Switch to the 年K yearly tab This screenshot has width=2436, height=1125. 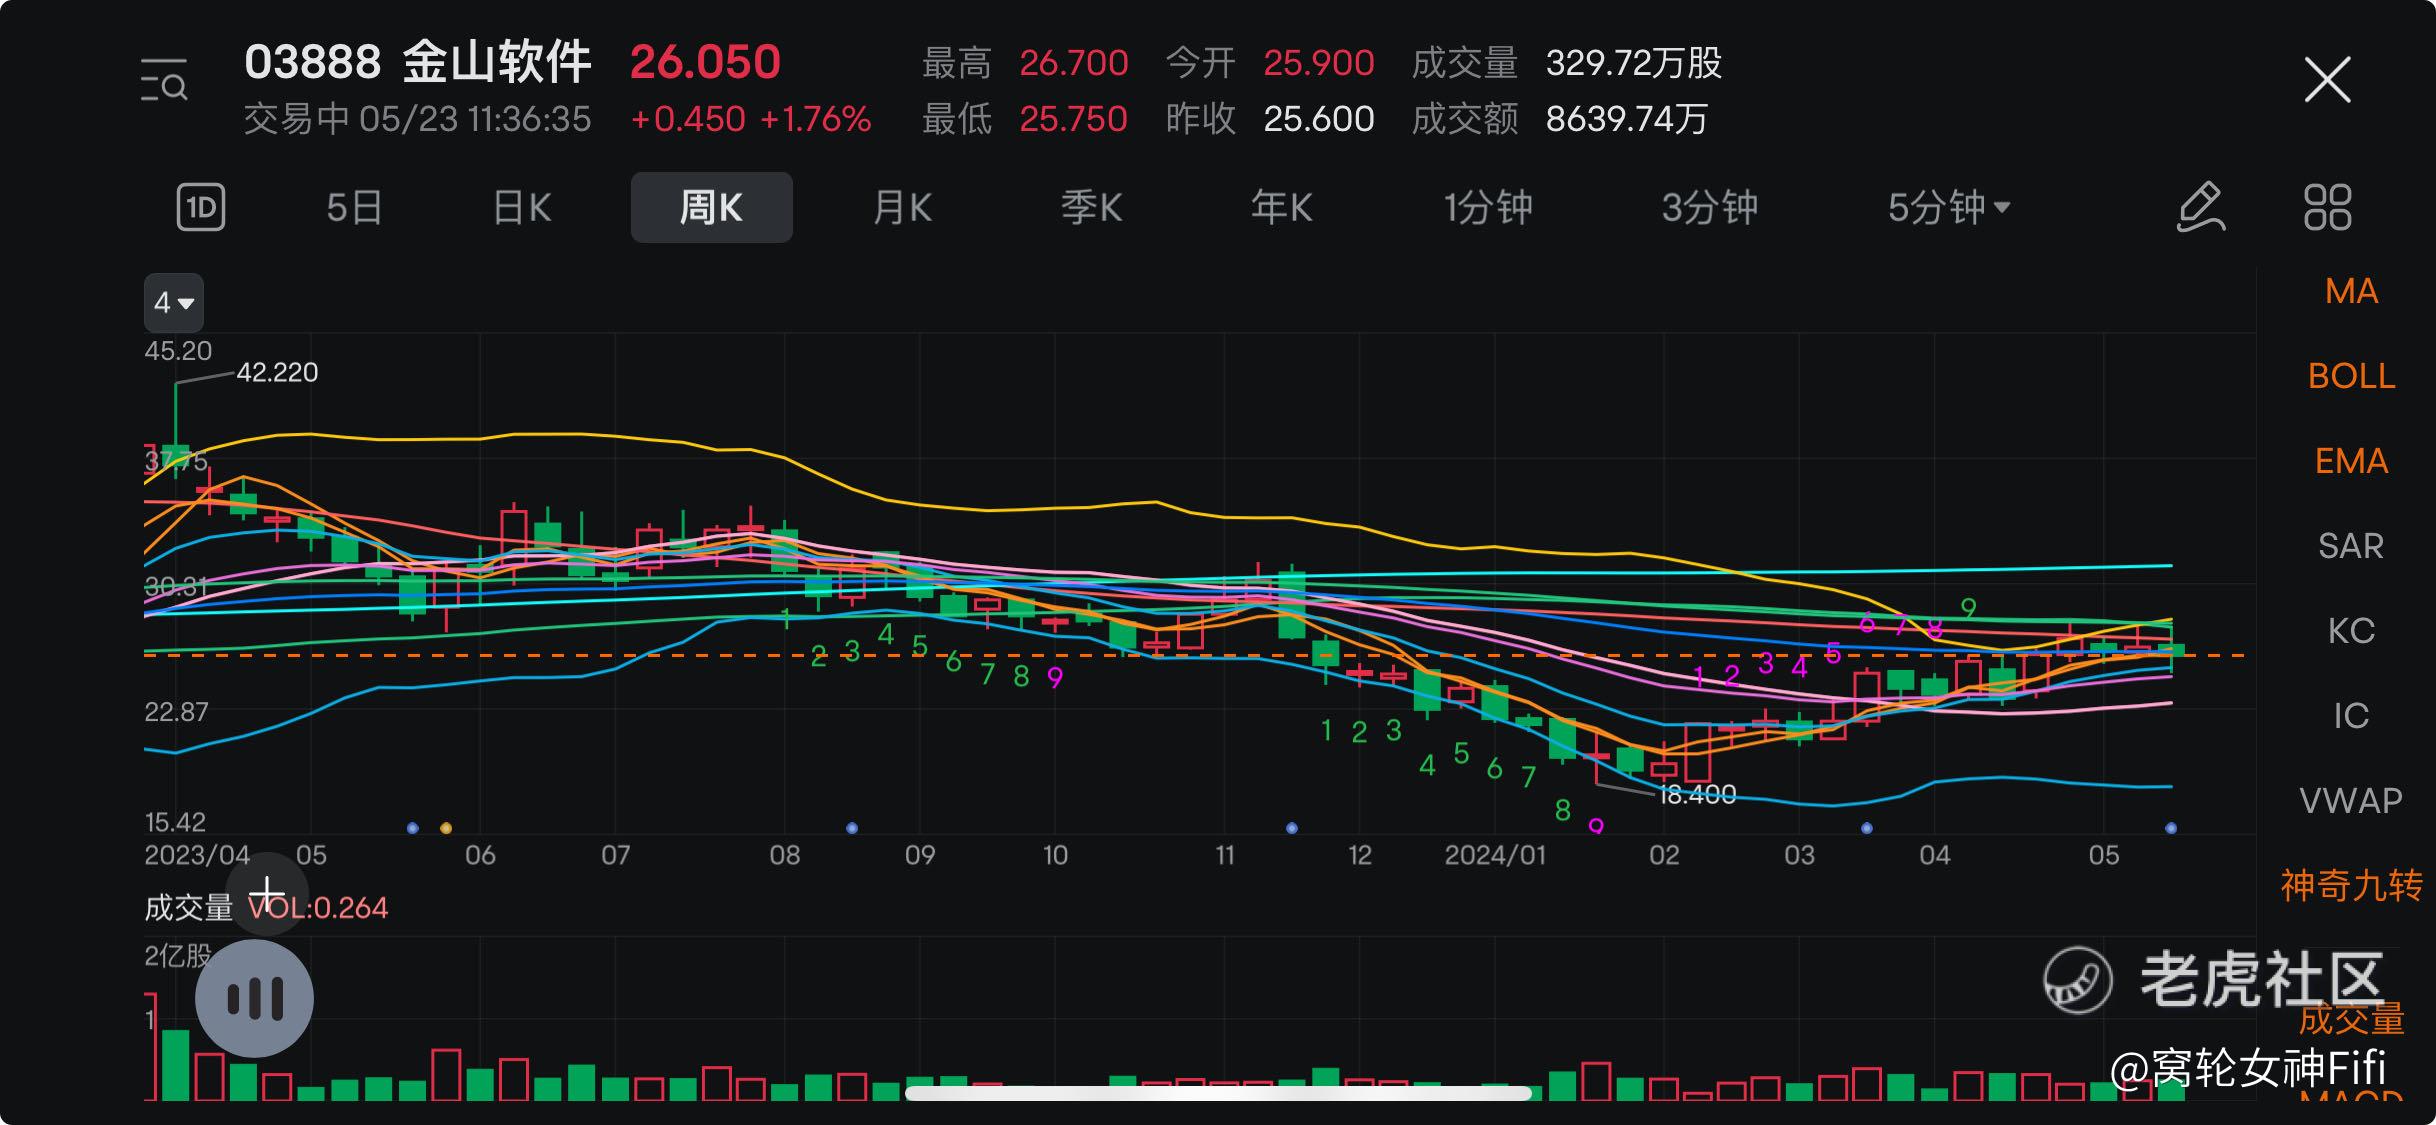[1281, 207]
